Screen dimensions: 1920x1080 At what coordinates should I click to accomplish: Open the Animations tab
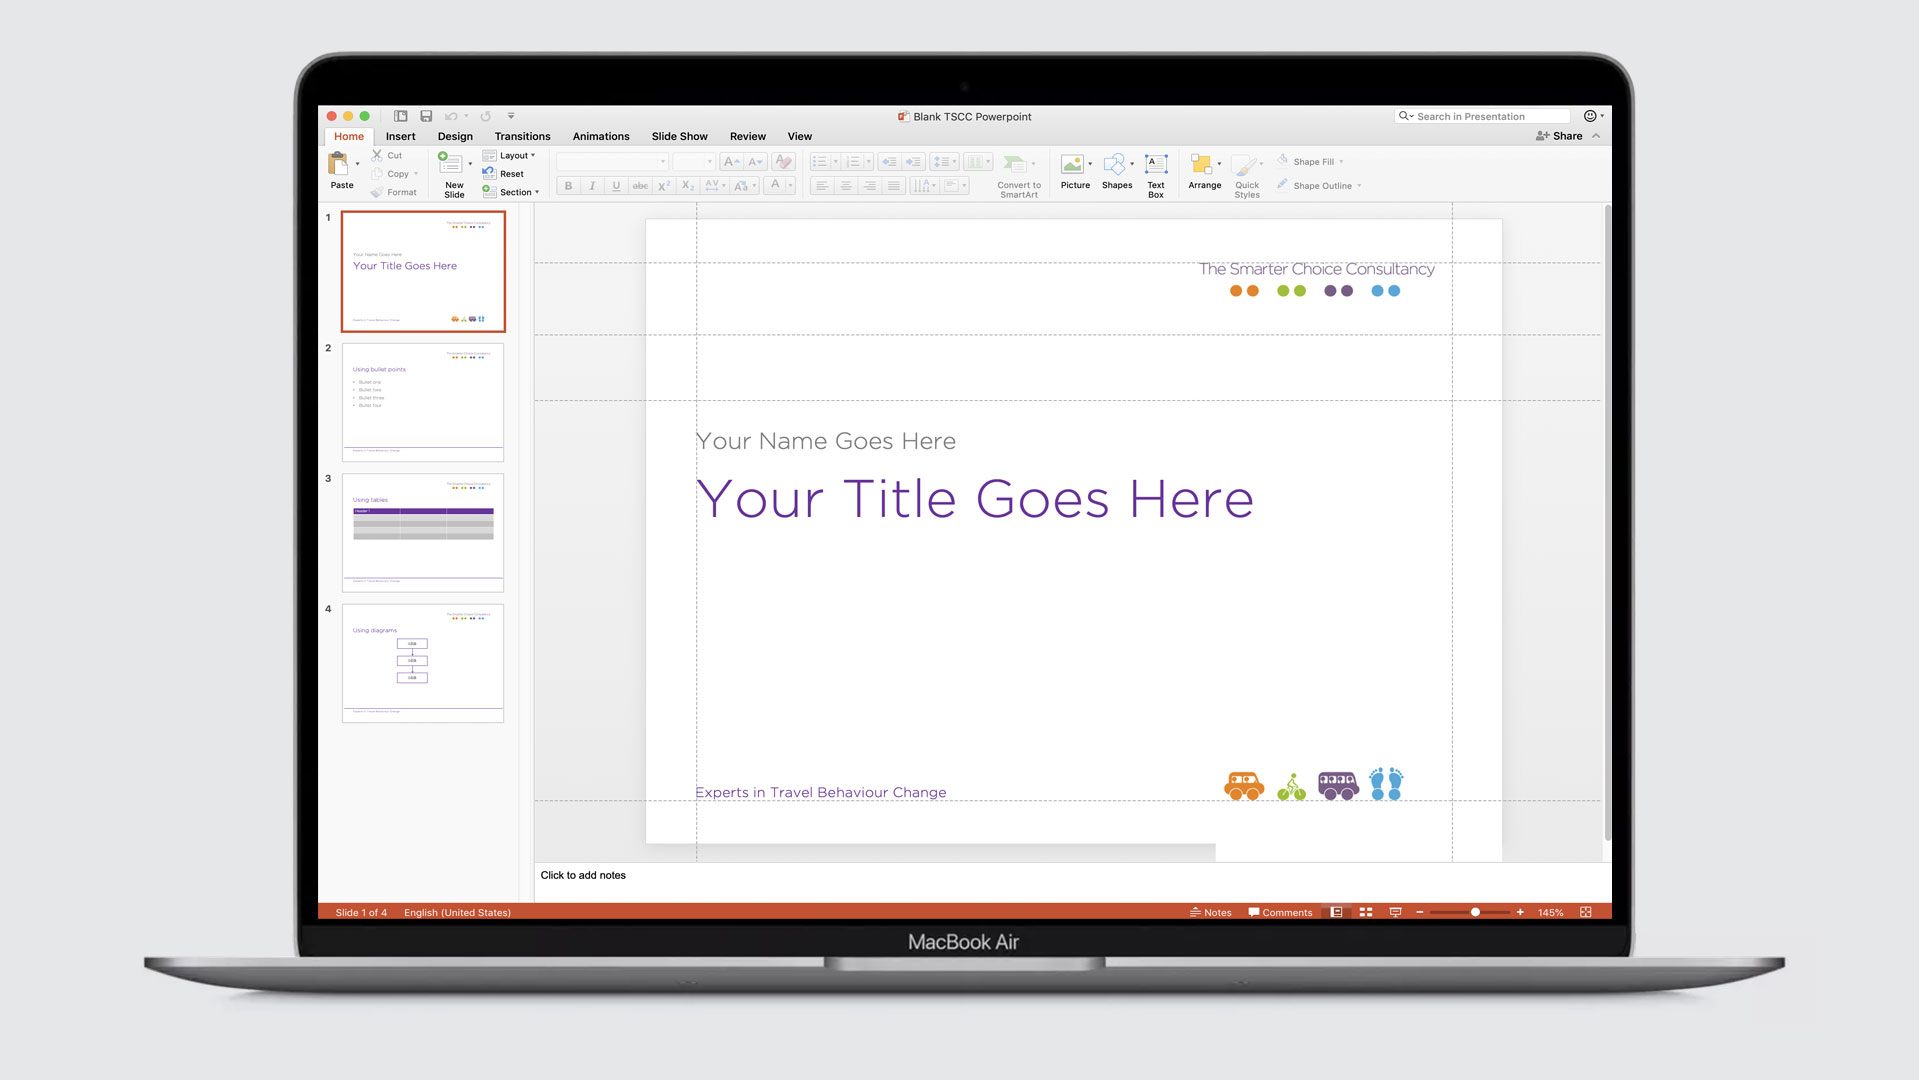(600, 136)
